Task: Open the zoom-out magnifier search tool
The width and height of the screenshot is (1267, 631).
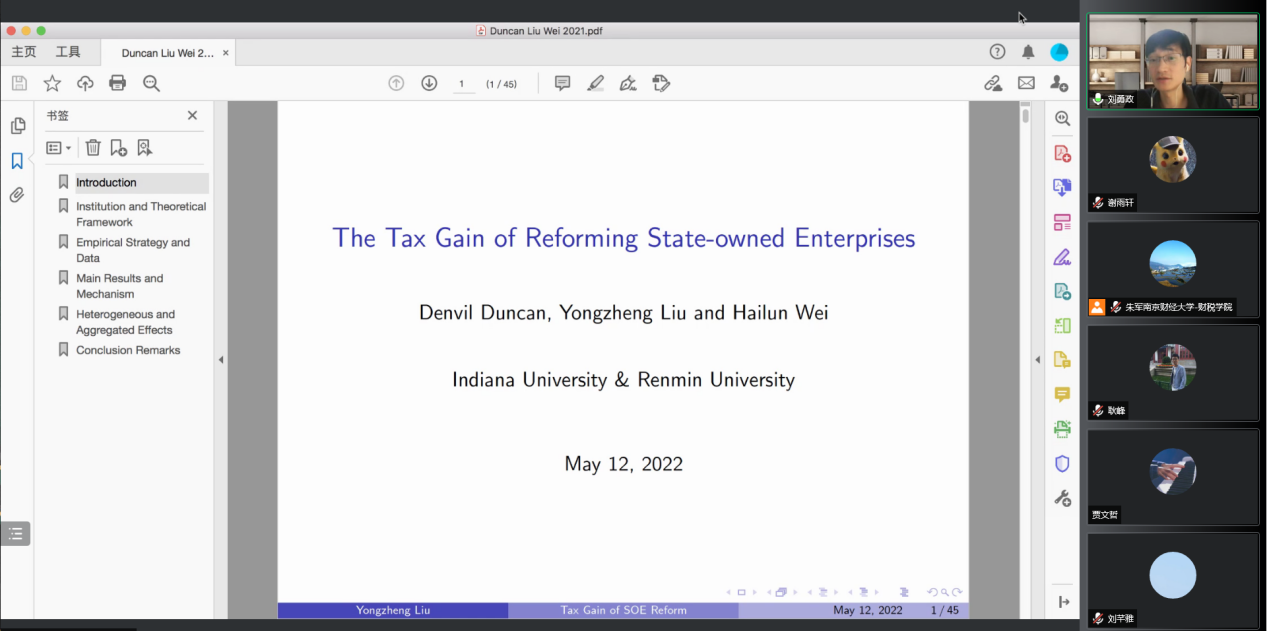Action: coord(151,83)
